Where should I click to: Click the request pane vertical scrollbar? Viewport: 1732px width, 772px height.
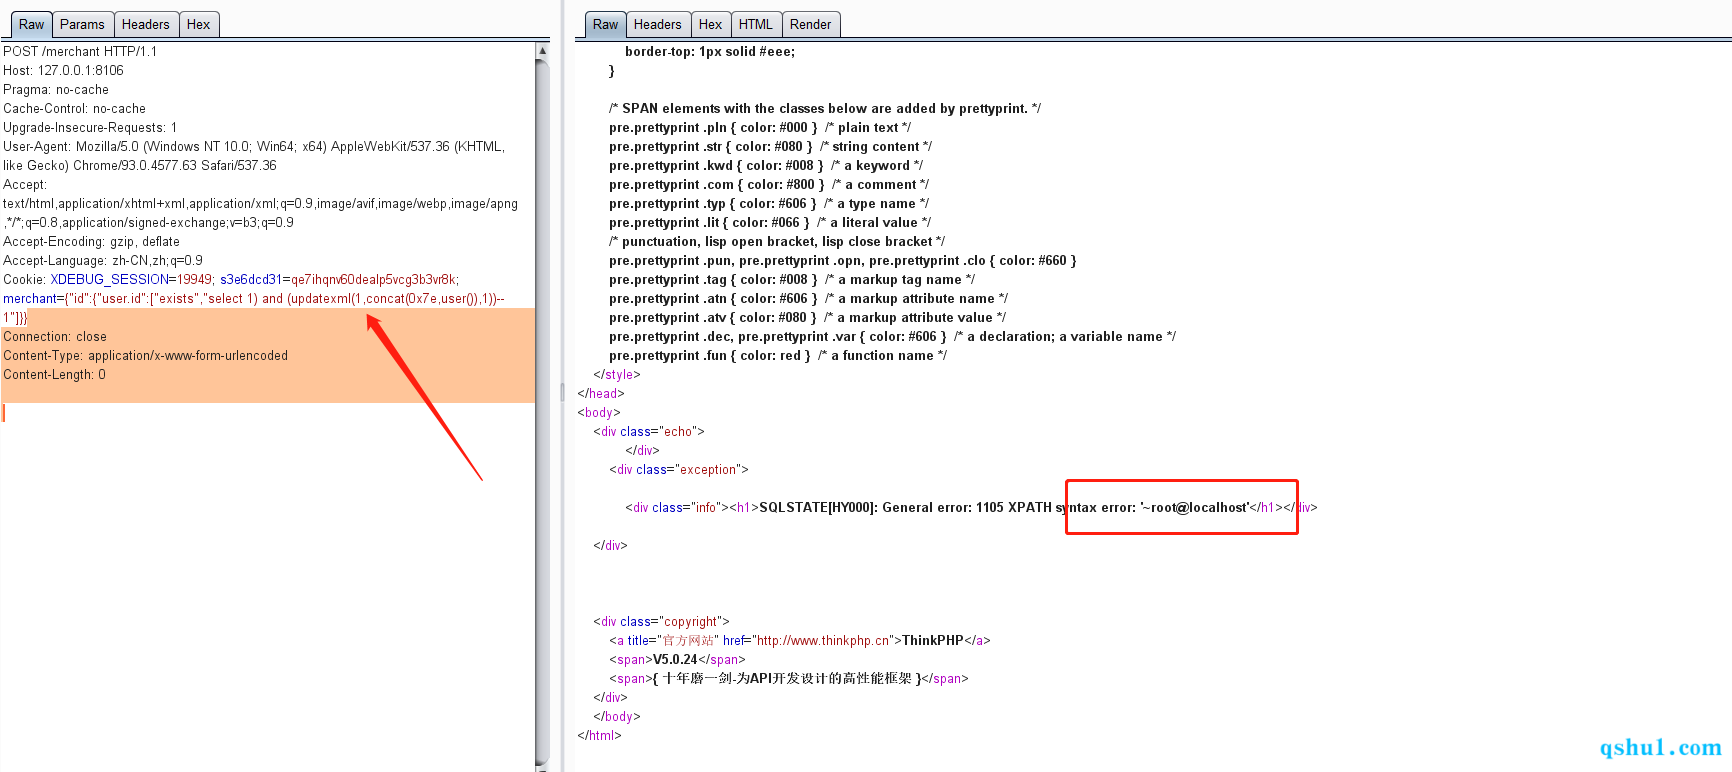[542, 410]
